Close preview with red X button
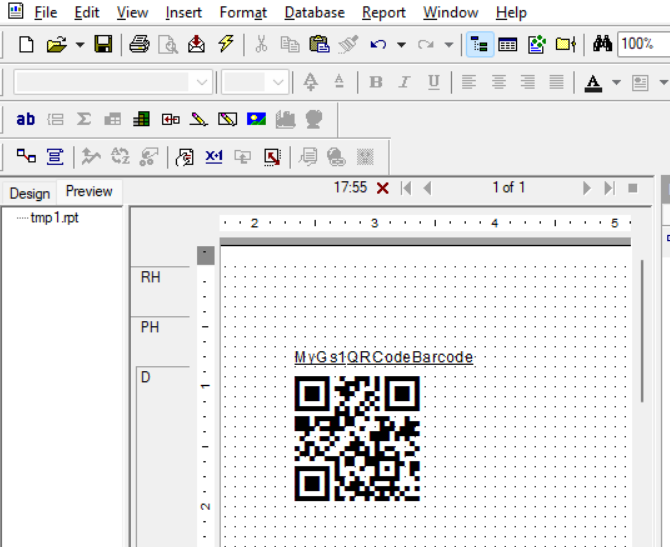Screen dimensions: 670x547 point(382,188)
